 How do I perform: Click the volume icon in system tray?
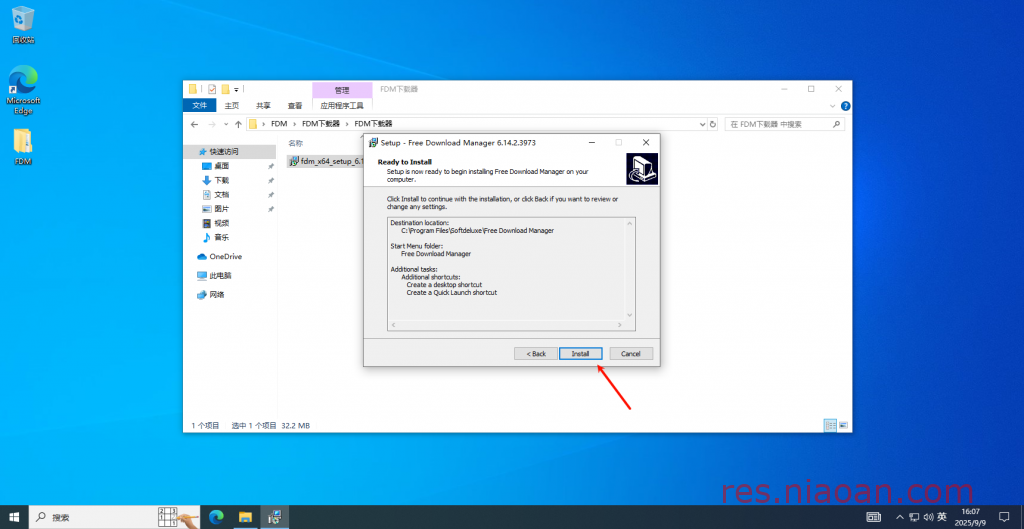click(927, 517)
